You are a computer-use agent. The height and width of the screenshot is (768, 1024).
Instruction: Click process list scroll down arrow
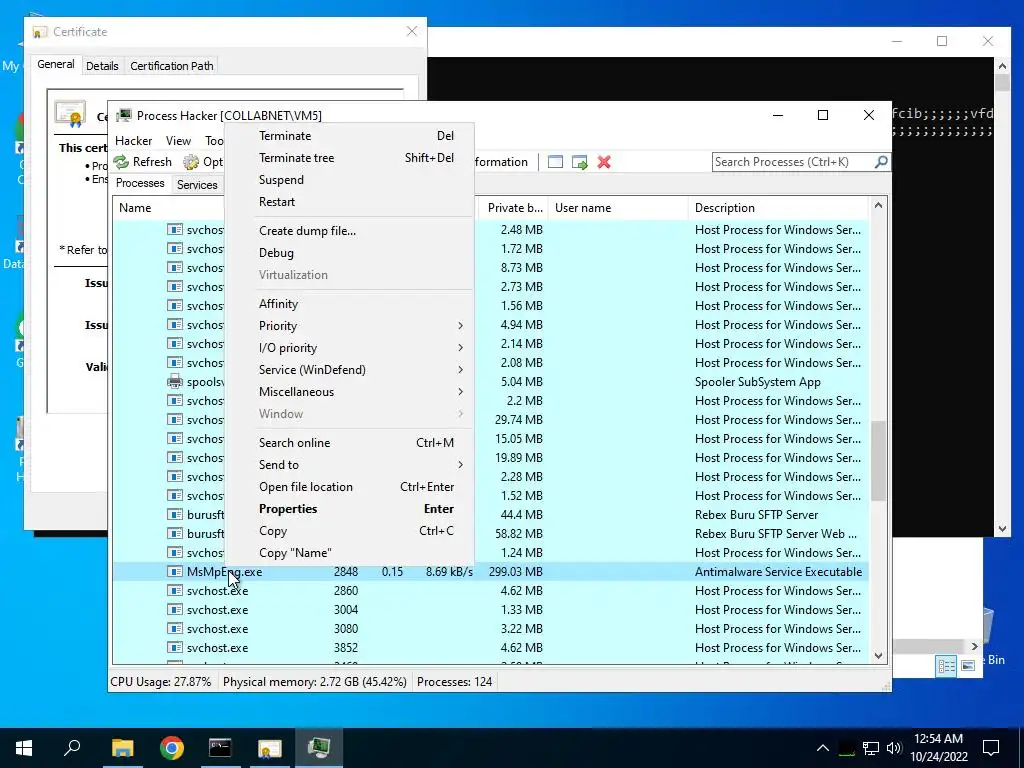point(878,655)
